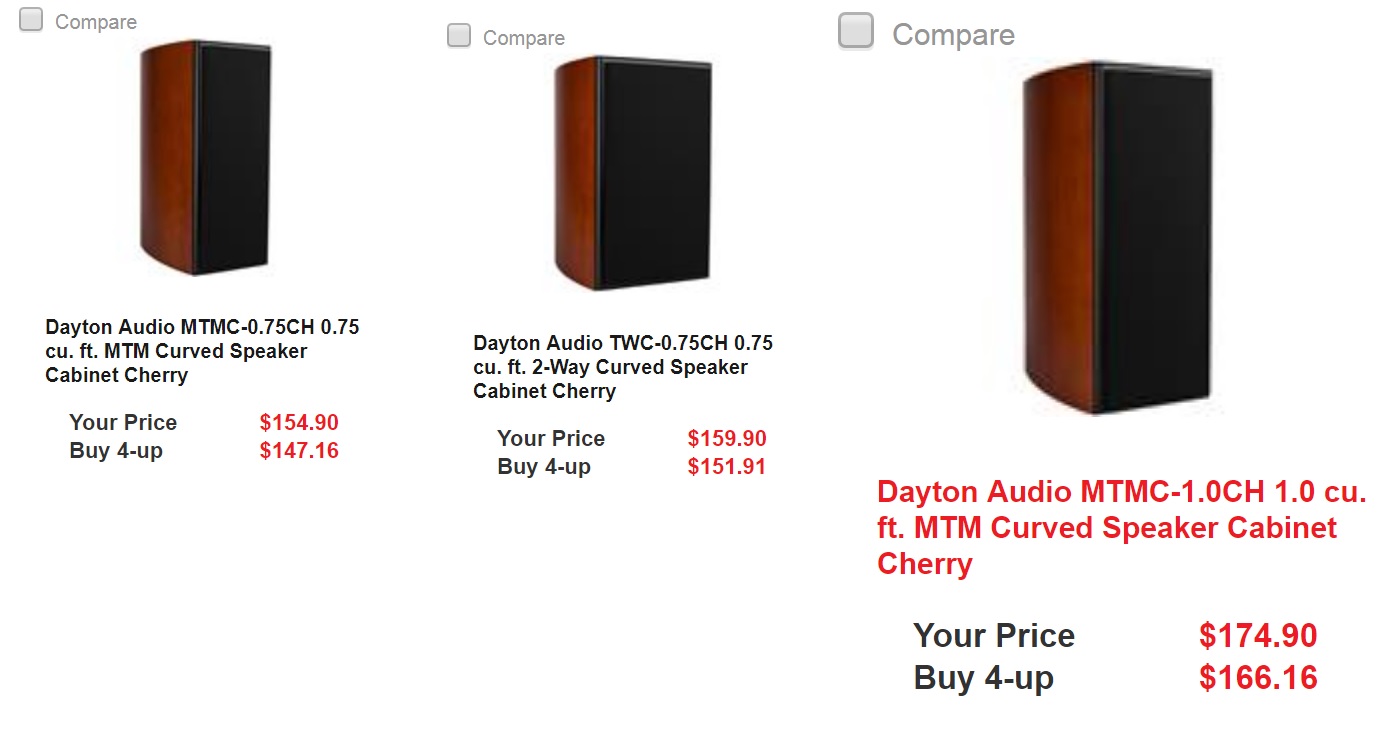Viewport: 1396px width, 756px height.
Task: View the large MTMC-1.0CH cabinet image
Action: (x=1119, y=238)
